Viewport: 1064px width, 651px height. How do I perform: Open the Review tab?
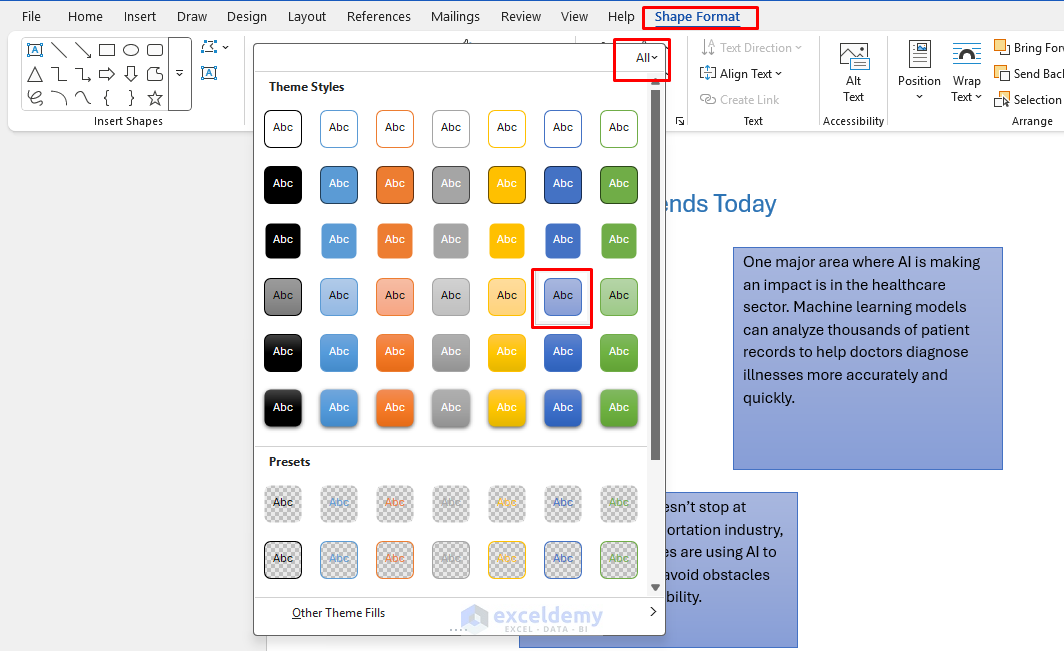pyautogui.click(x=520, y=16)
